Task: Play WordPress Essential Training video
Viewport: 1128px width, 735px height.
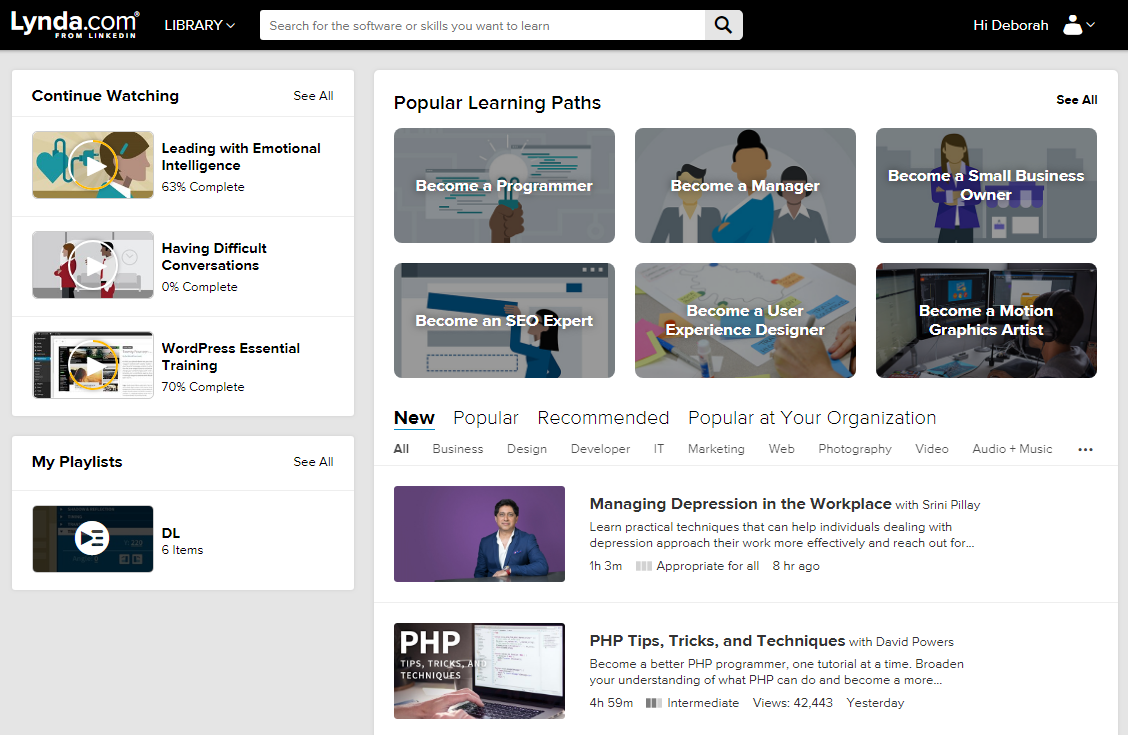Action: (93, 365)
